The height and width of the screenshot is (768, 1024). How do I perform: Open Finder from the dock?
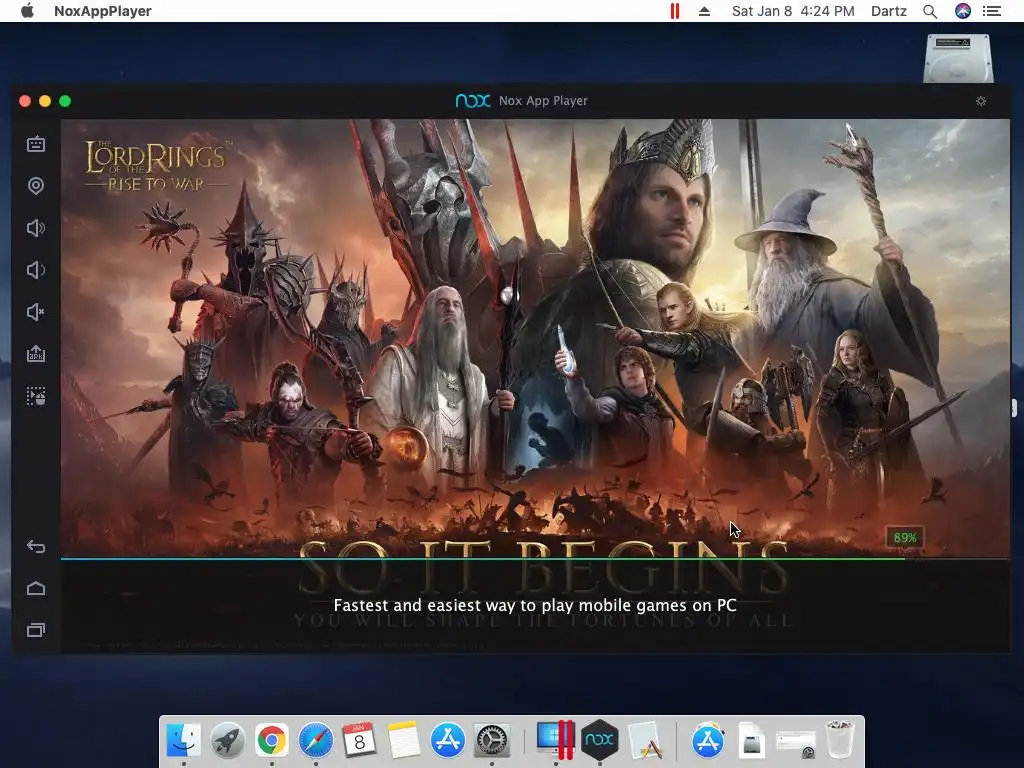(184, 740)
